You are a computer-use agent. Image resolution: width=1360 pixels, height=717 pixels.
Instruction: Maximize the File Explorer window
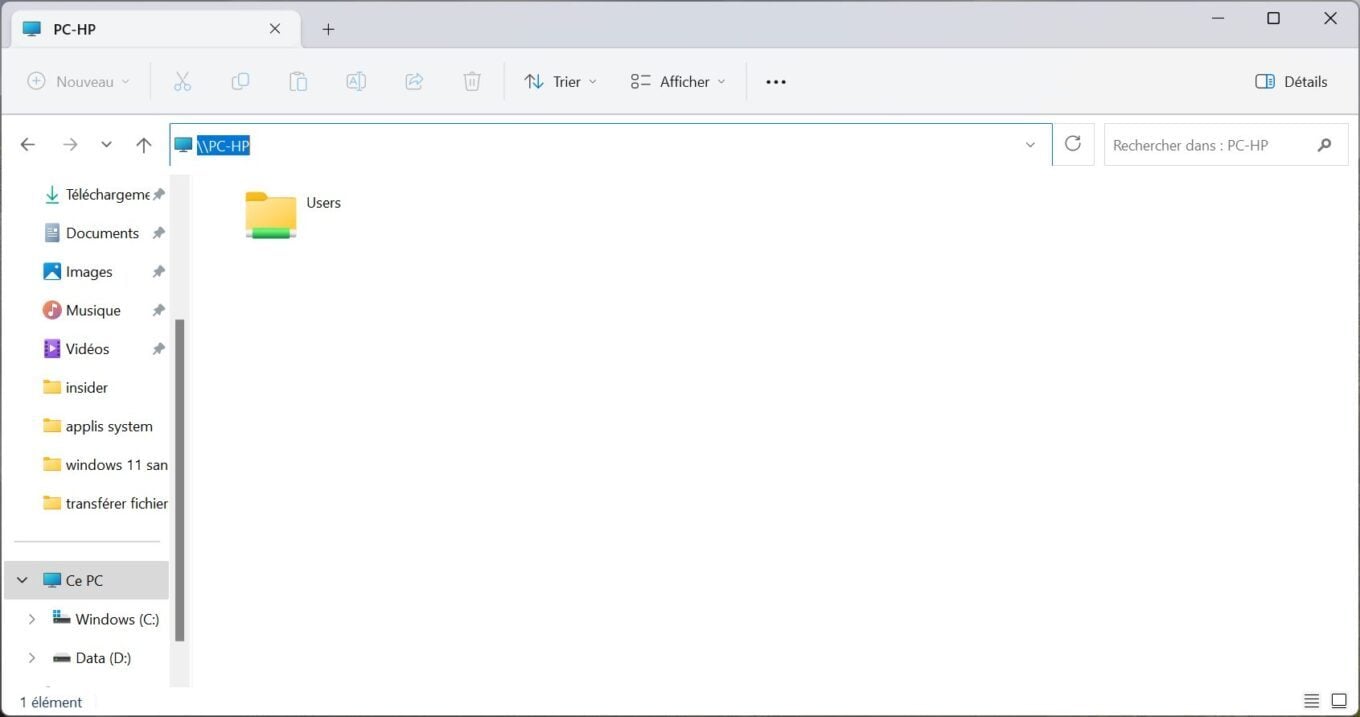pos(1273,18)
